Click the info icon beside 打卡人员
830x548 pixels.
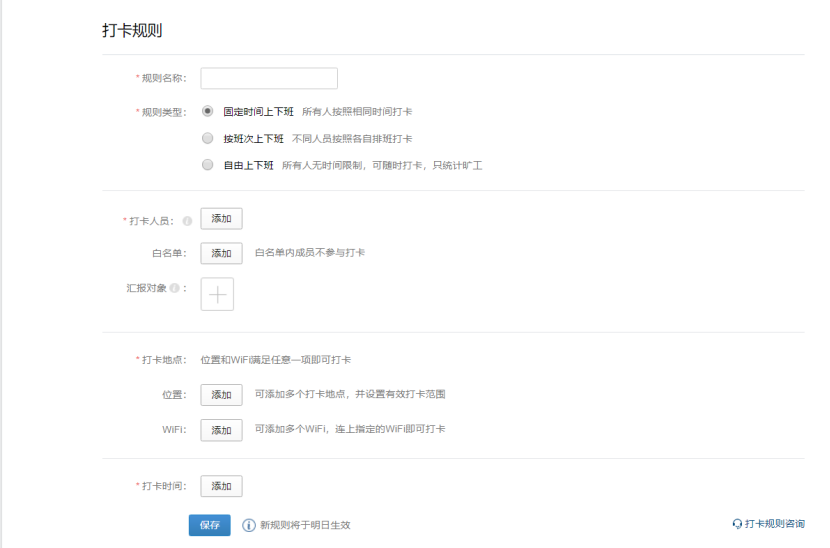[187, 221]
